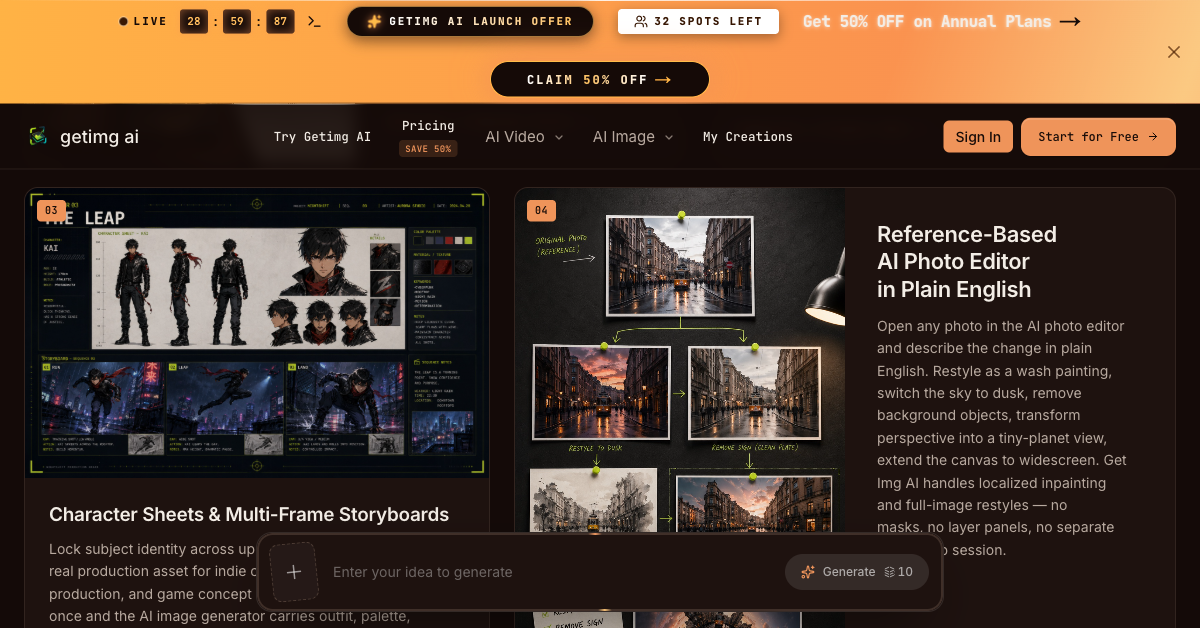This screenshot has height=628, width=1200.
Task: Focus the Enter your idea to generate field
Action: [550, 572]
